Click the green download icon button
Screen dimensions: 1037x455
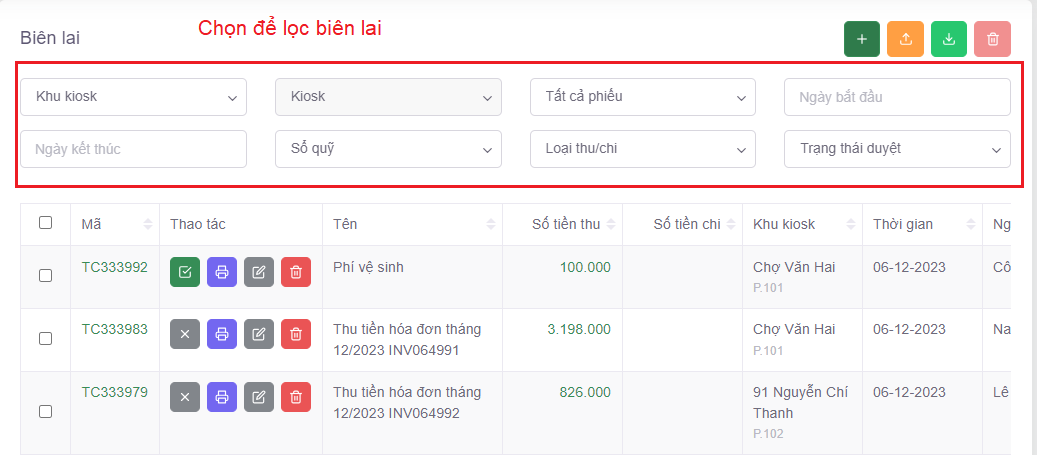(949, 39)
